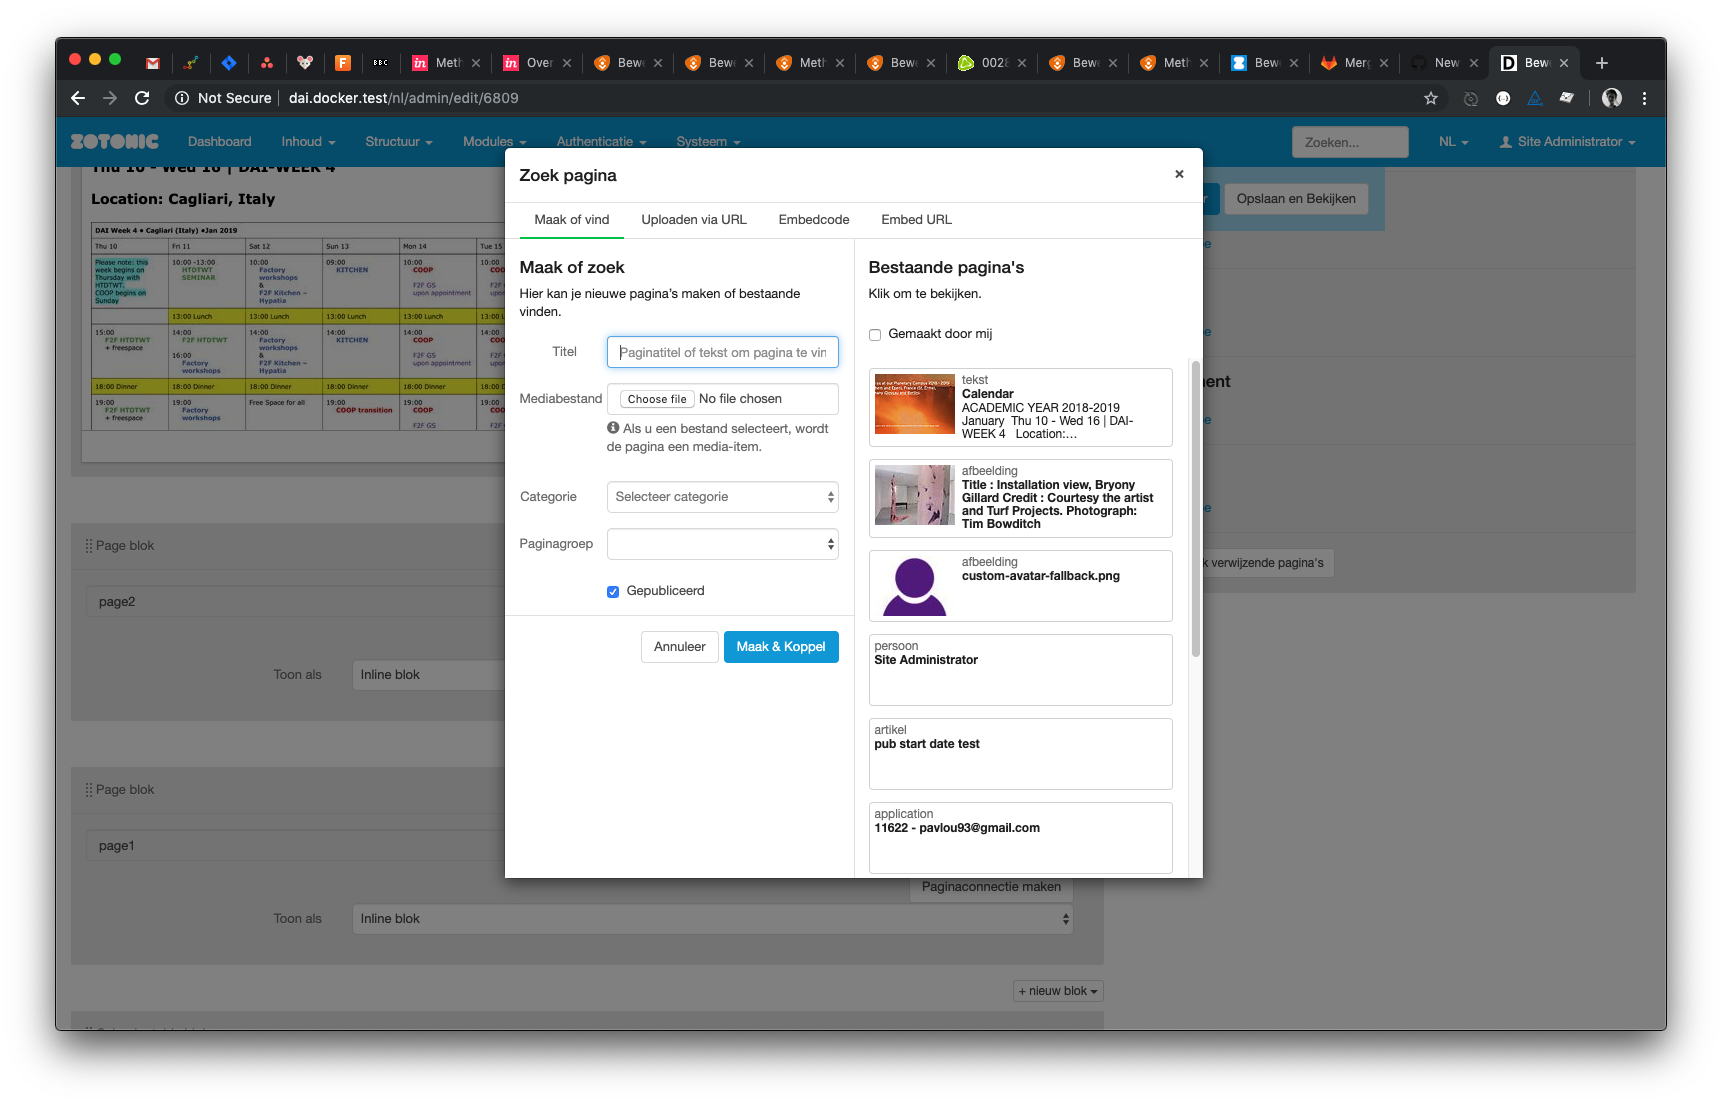Click the Zotonic logo
Image resolution: width=1722 pixels, height=1104 pixels.
pos(113,141)
